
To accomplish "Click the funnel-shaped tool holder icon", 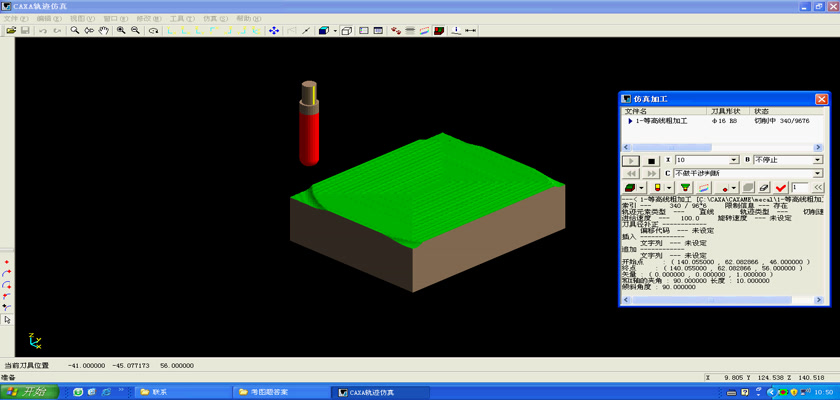I will [x=685, y=187].
